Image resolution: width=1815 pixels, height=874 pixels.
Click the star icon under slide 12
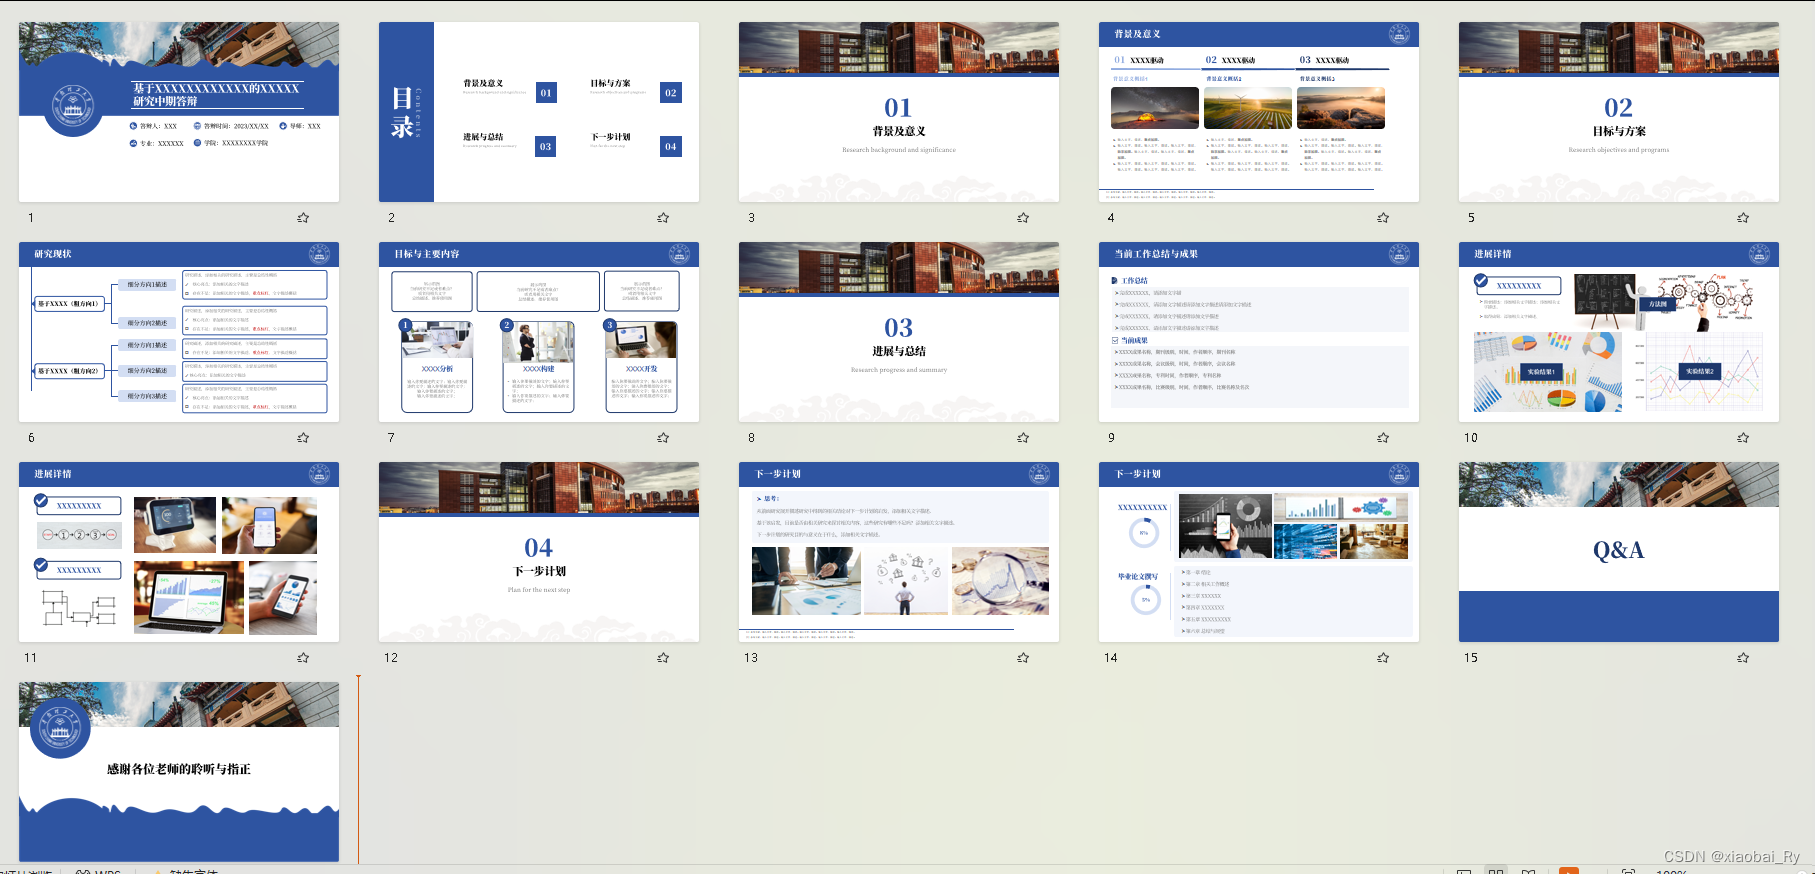[663, 657]
